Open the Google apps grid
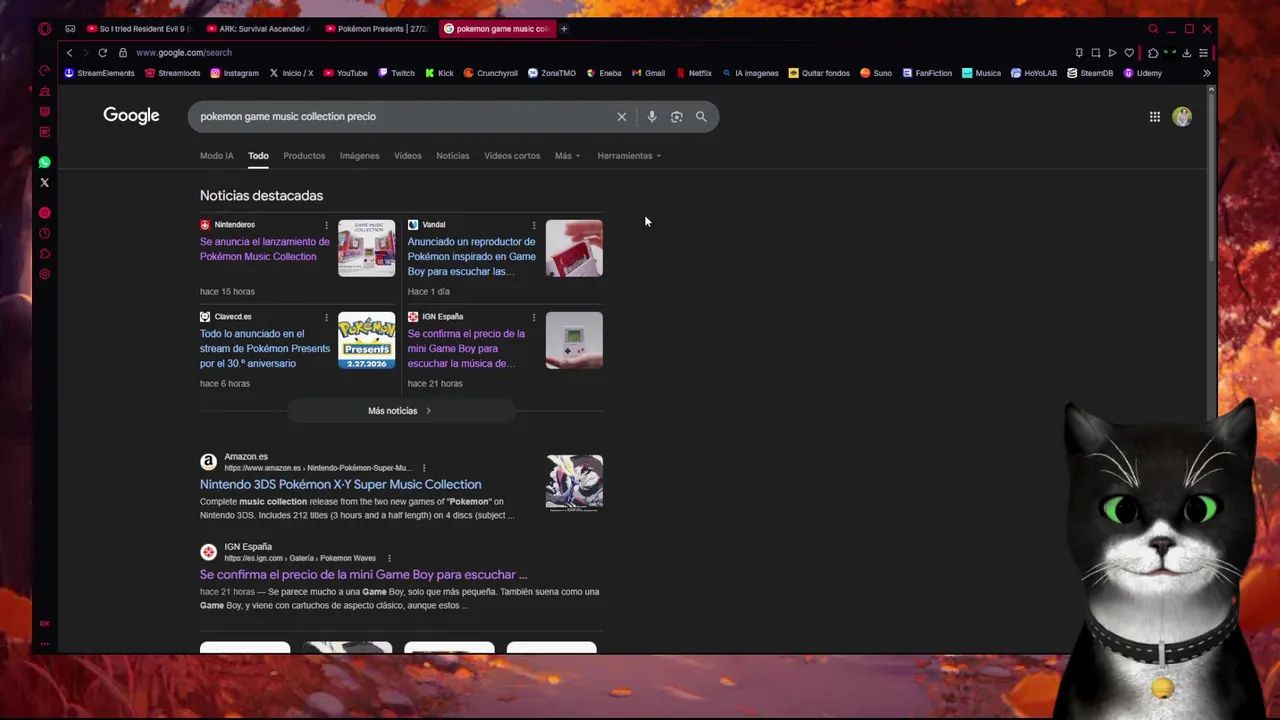Image resolution: width=1280 pixels, height=720 pixels. (1154, 117)
